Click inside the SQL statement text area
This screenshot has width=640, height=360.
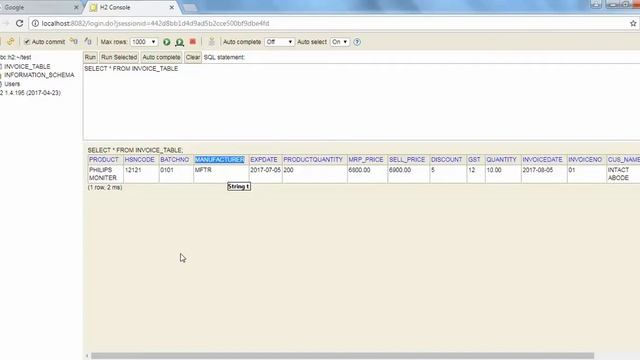tap(362, 102)
